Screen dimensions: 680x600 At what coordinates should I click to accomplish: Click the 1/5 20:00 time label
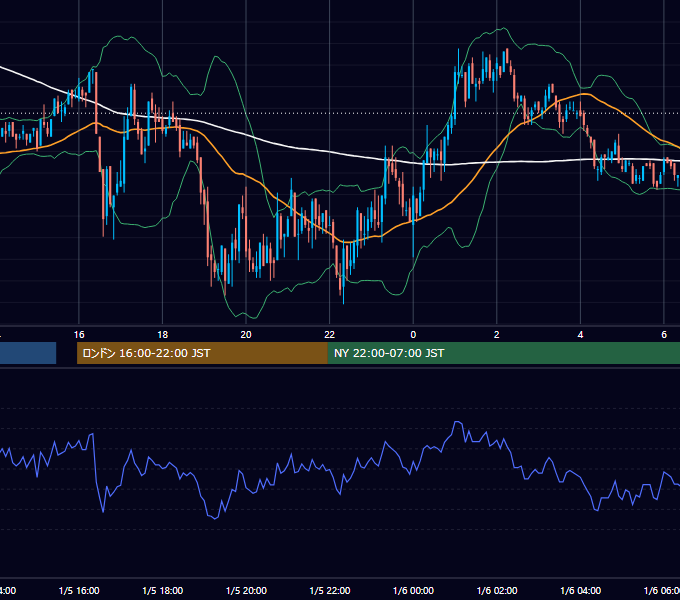click(246, 590)
